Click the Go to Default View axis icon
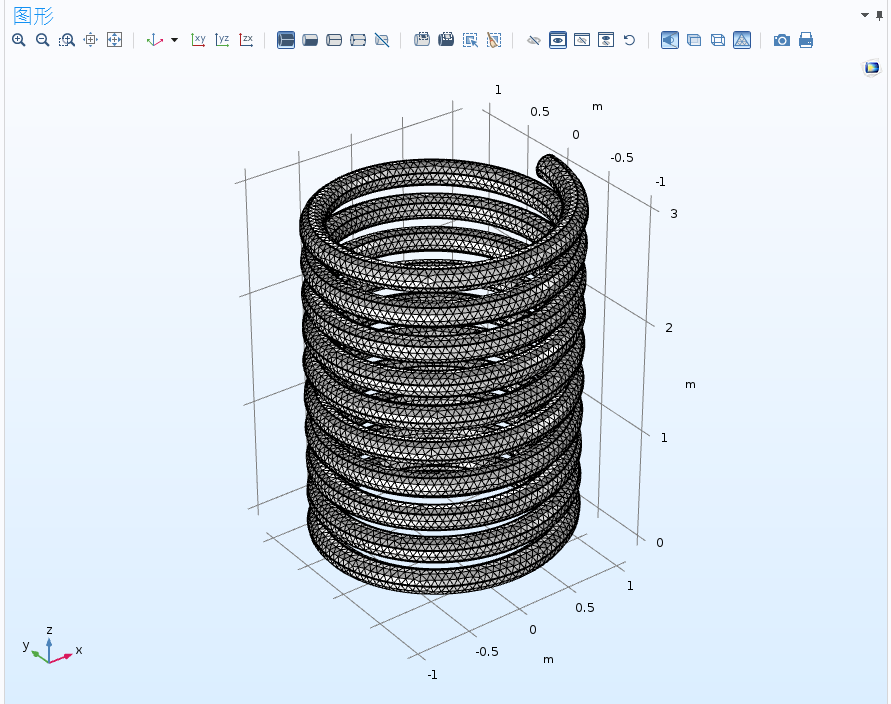Image resolution: width=891 pixels, height=704 pixels. (155, 40)
